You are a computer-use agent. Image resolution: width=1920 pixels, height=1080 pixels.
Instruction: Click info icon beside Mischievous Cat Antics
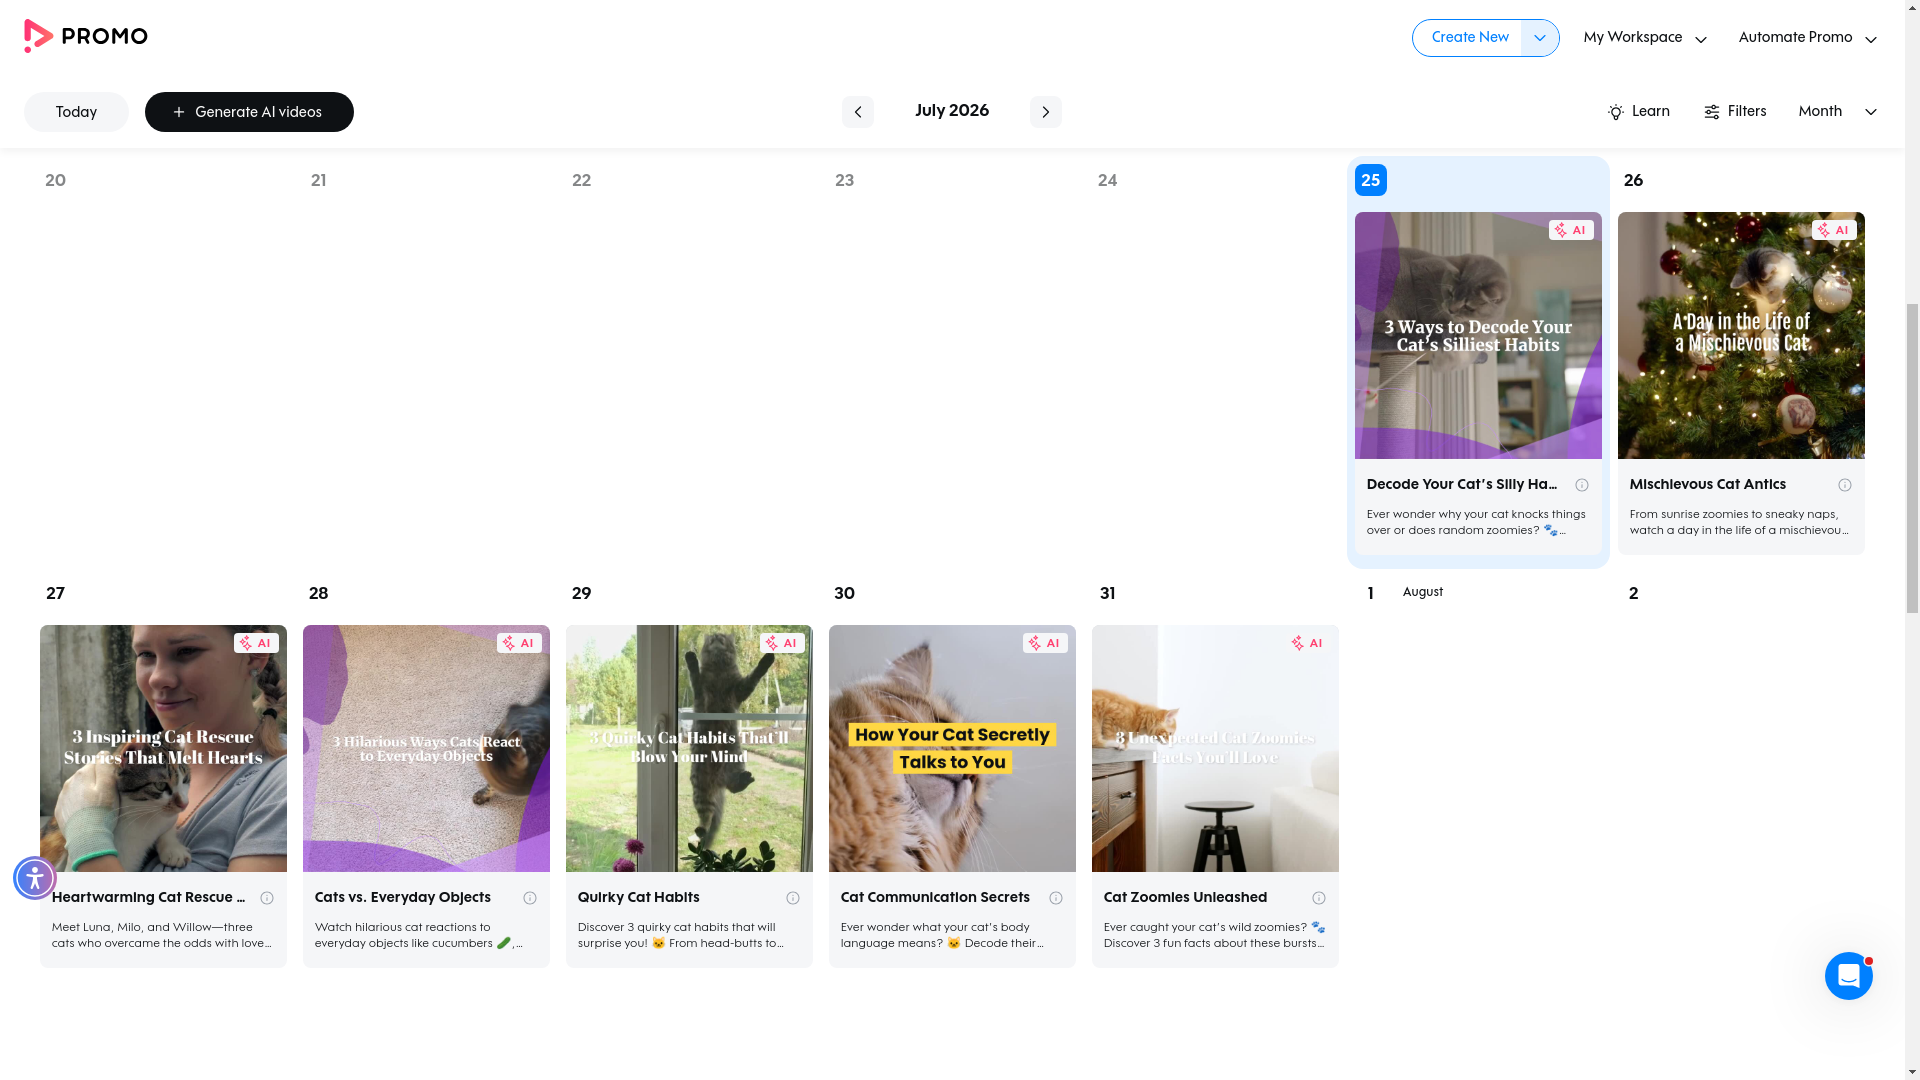[x=1844, y=485]
